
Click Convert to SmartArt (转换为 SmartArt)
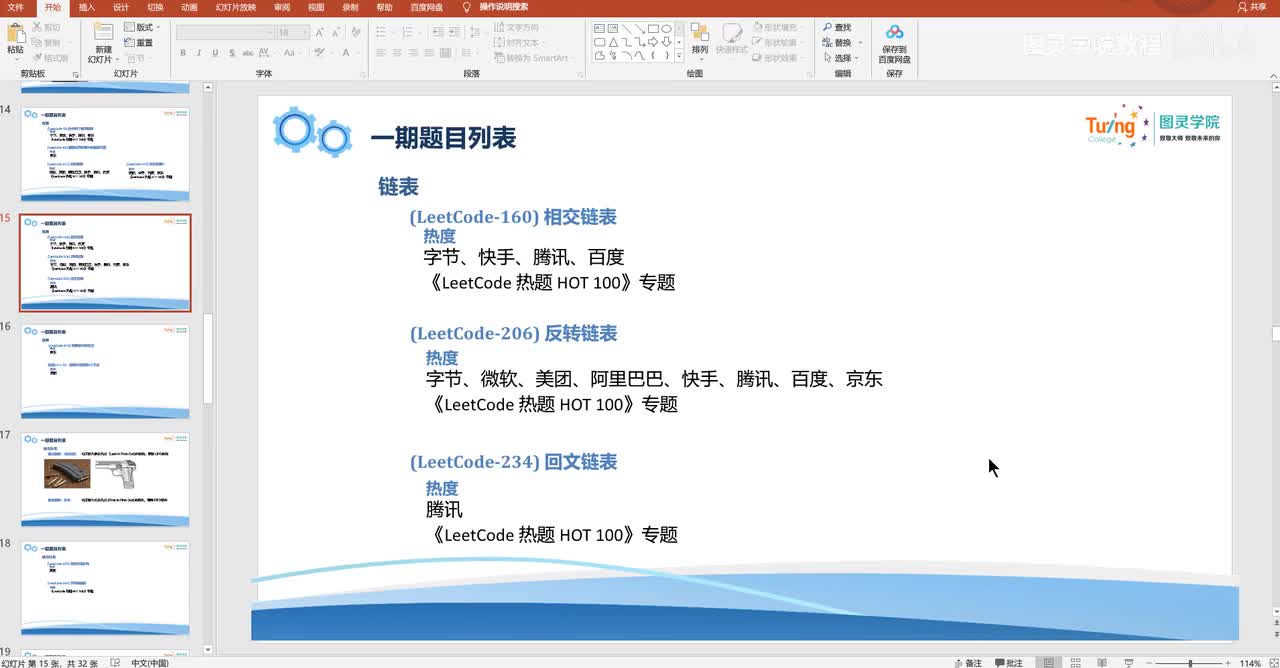pyautogui.click(x=532, y=58)
